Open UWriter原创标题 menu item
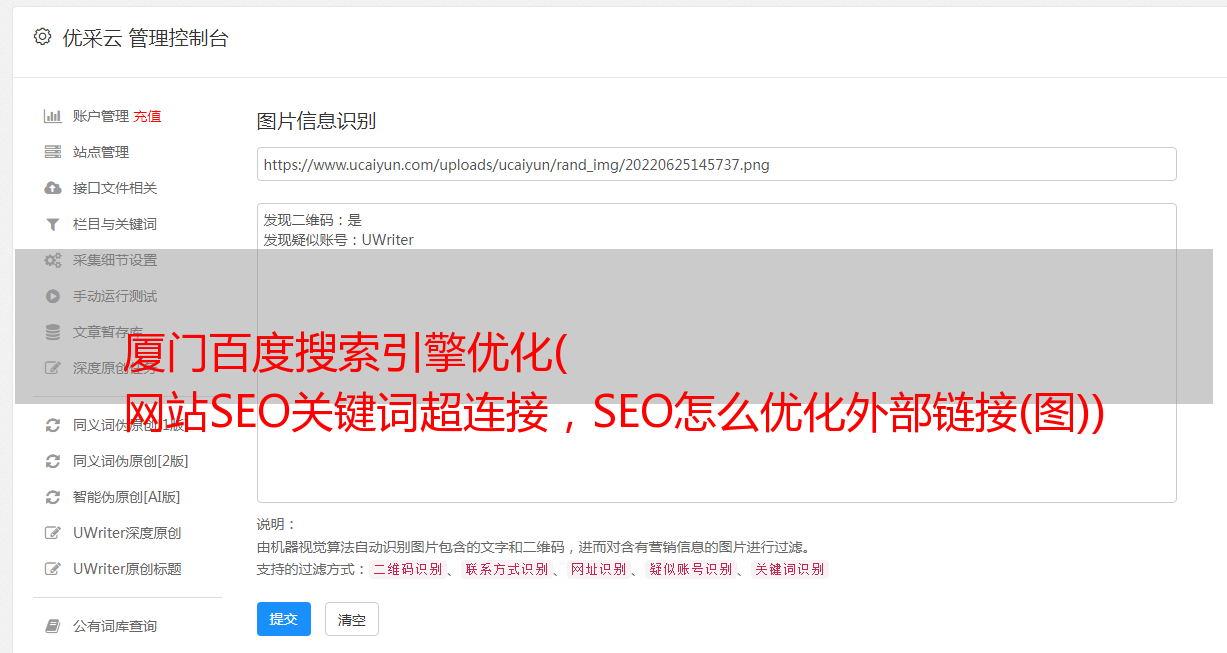Viewport: 1227px width, 653px height. tap(127, 569)
